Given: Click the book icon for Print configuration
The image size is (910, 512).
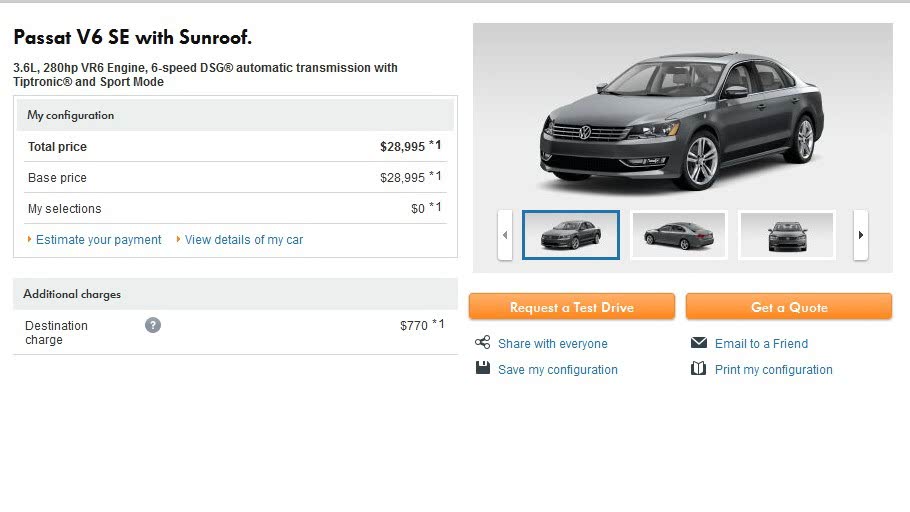Looking at the screenshot, I should tap(698, 369).
